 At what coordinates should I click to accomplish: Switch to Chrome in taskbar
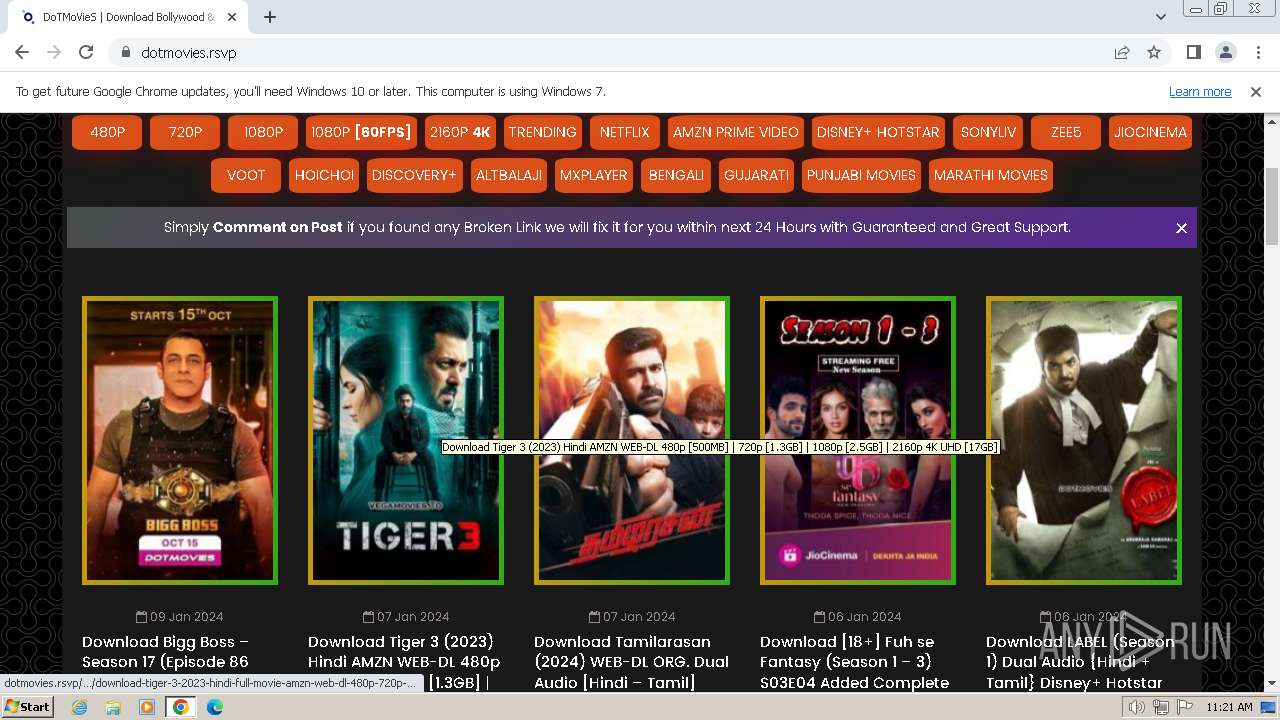point(181,707)
